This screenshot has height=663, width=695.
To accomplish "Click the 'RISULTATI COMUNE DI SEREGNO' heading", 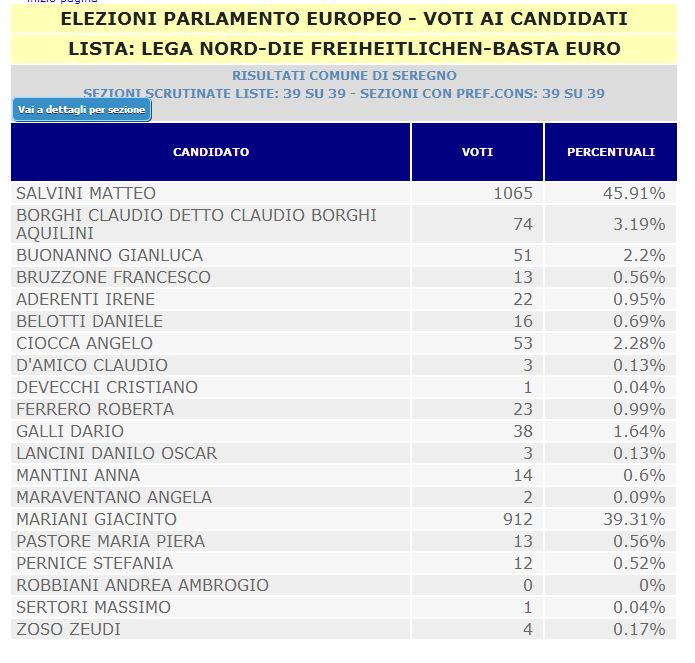I will coord(344,76).
